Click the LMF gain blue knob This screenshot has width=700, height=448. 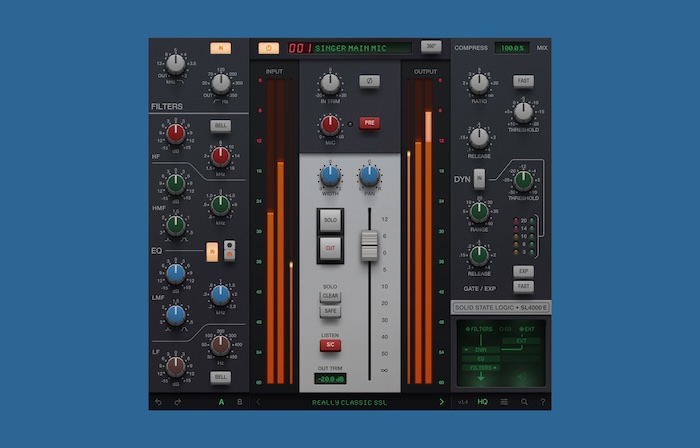[176, 273]
